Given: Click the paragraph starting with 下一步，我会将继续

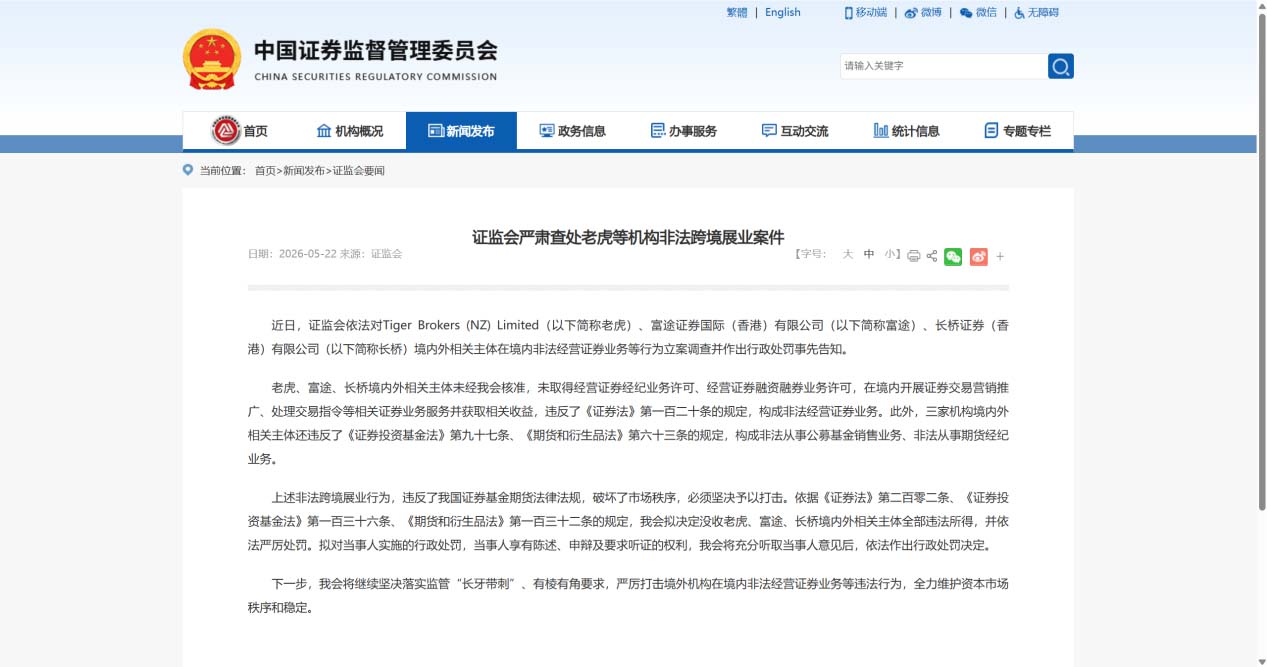Looking at the screenshot, I should [x=628, y=595].
